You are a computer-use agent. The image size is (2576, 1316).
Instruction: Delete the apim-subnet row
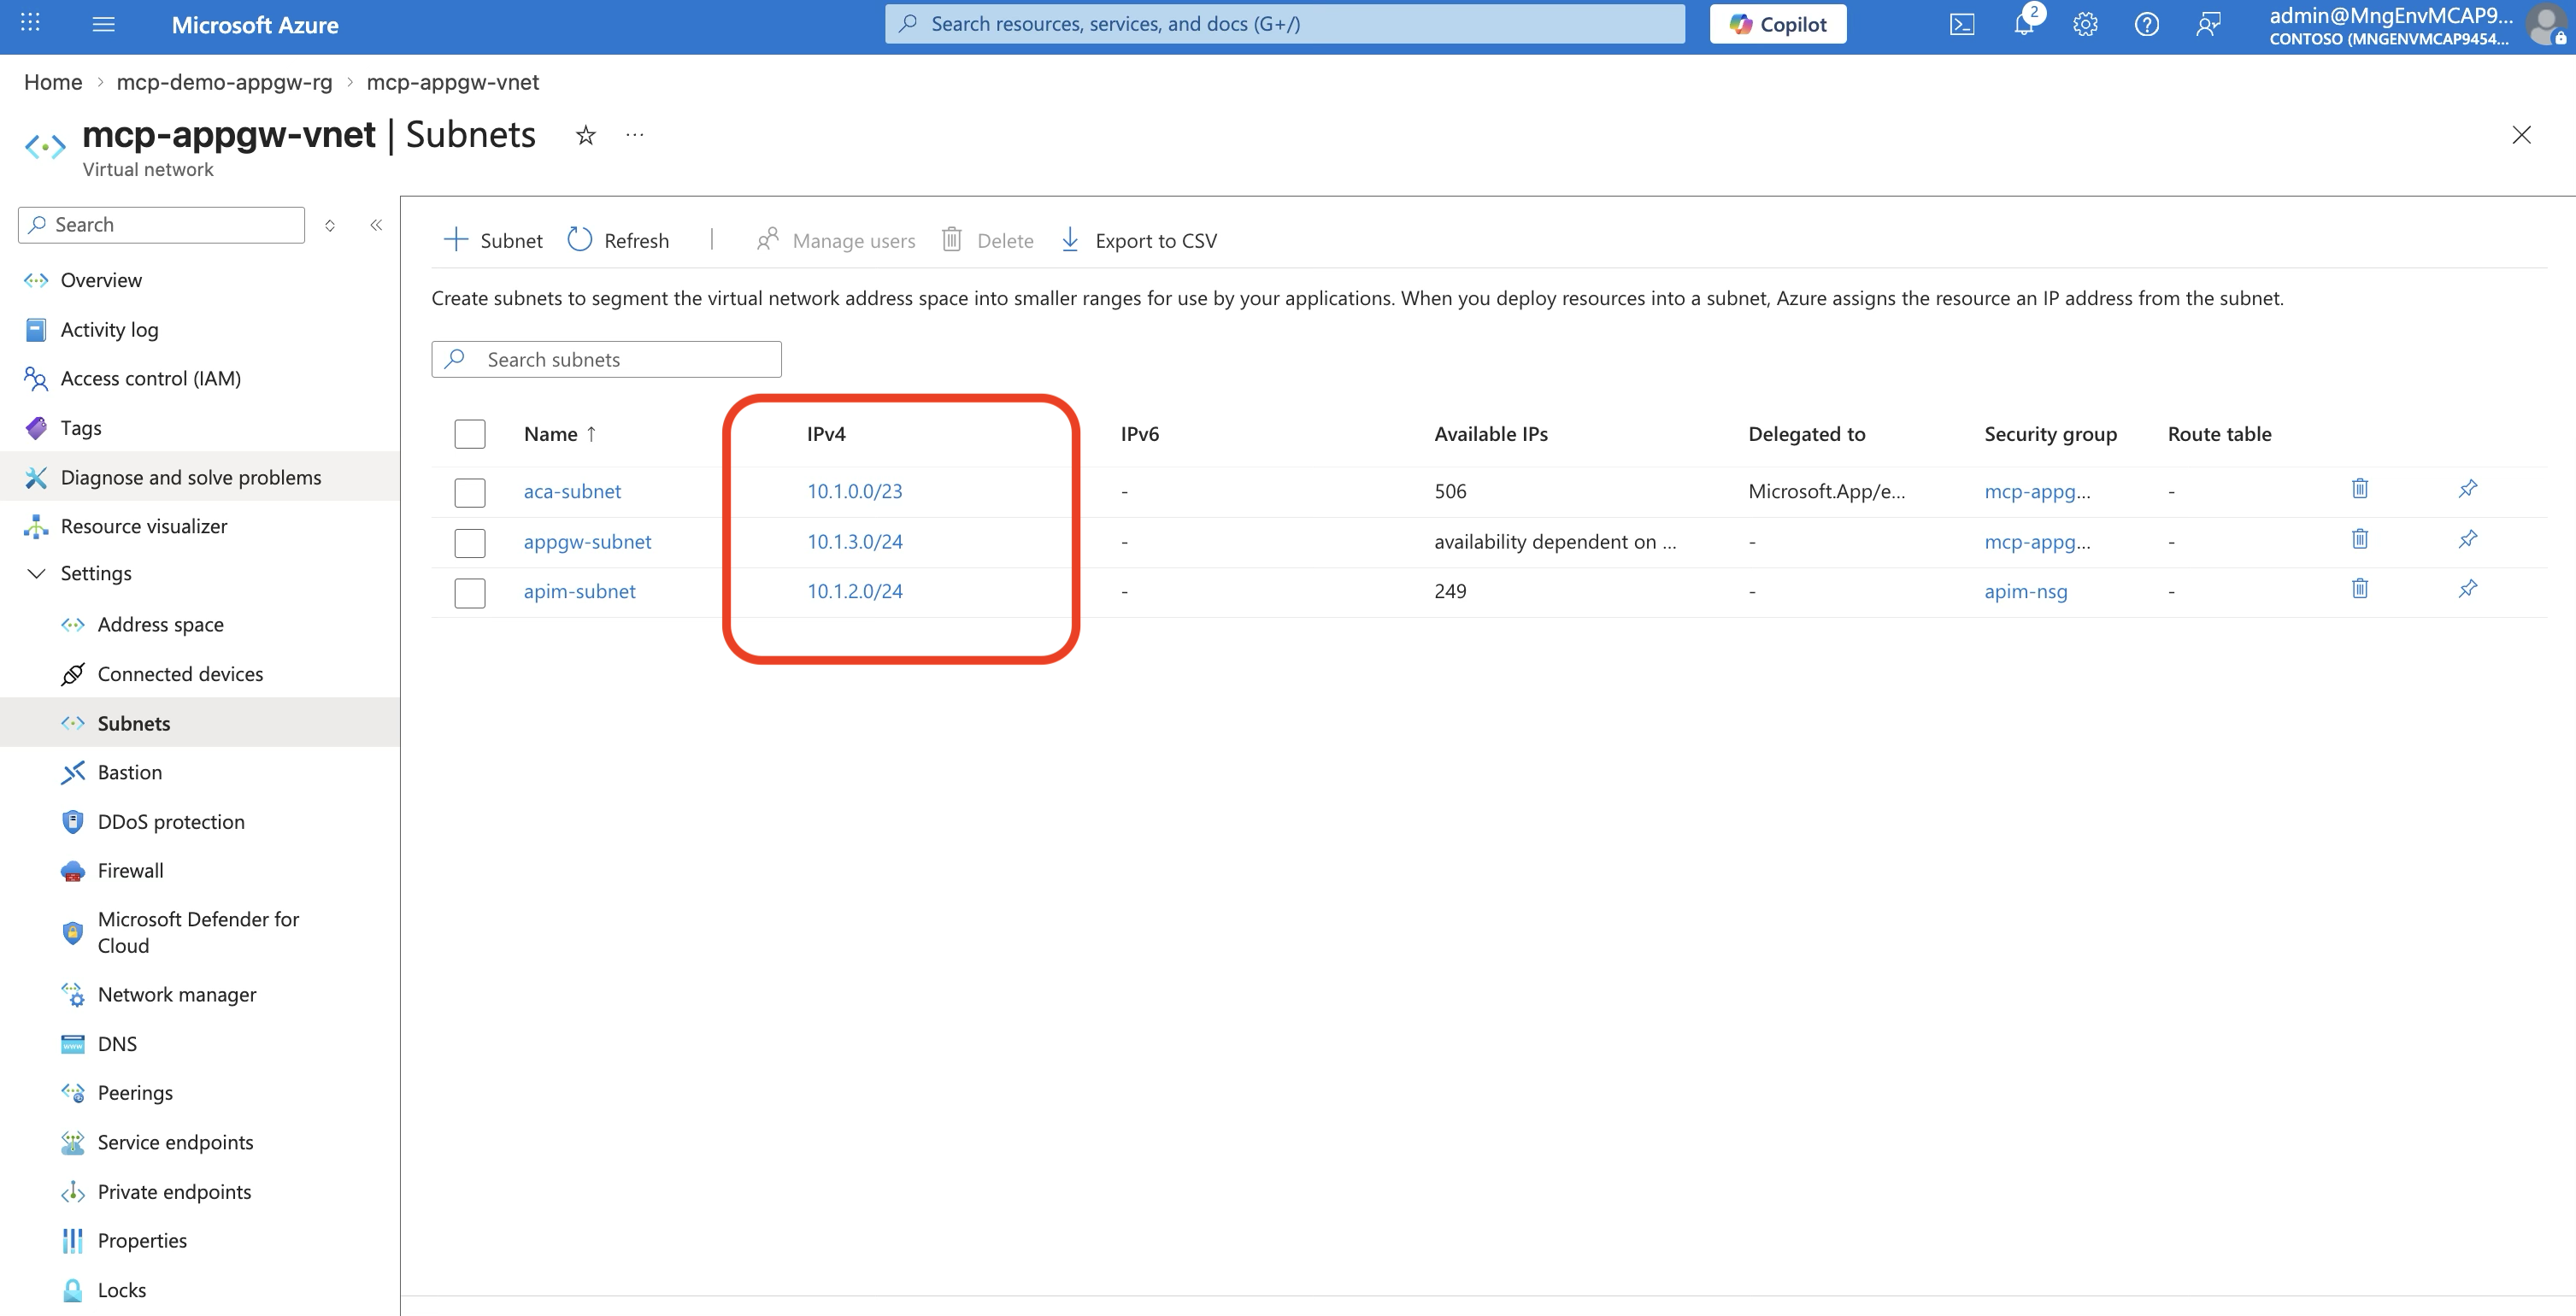(2359, 589)
